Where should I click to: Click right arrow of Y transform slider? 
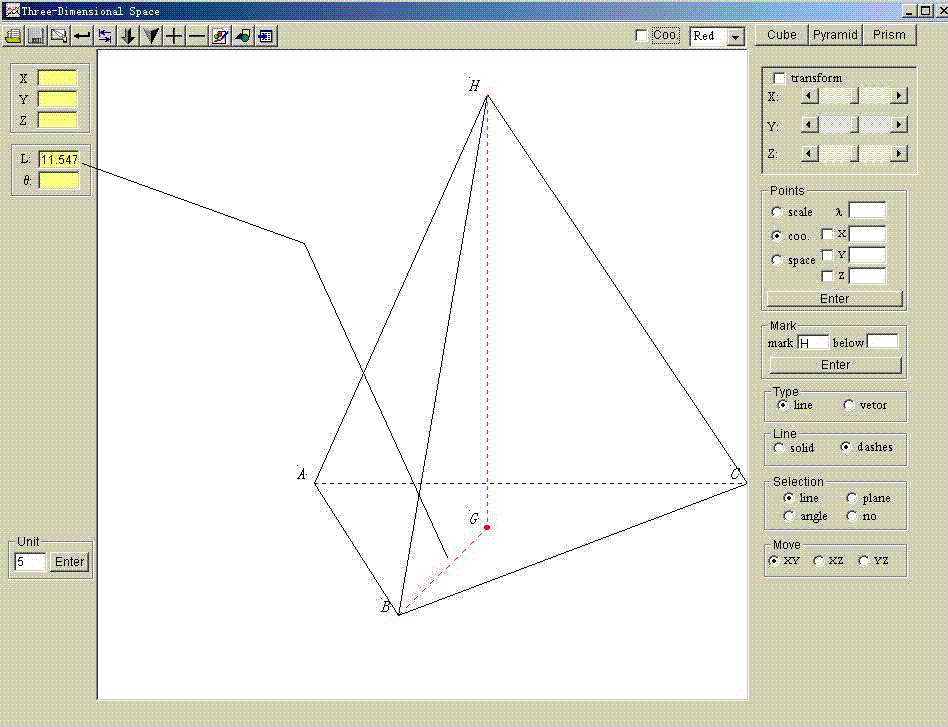(899, 125)
